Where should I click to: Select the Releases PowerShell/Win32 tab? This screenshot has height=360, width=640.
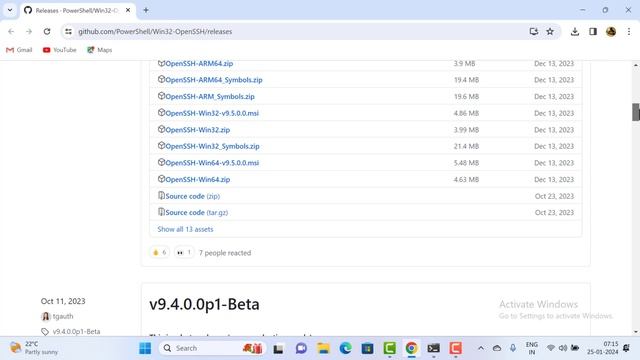(x=77, y=10)
